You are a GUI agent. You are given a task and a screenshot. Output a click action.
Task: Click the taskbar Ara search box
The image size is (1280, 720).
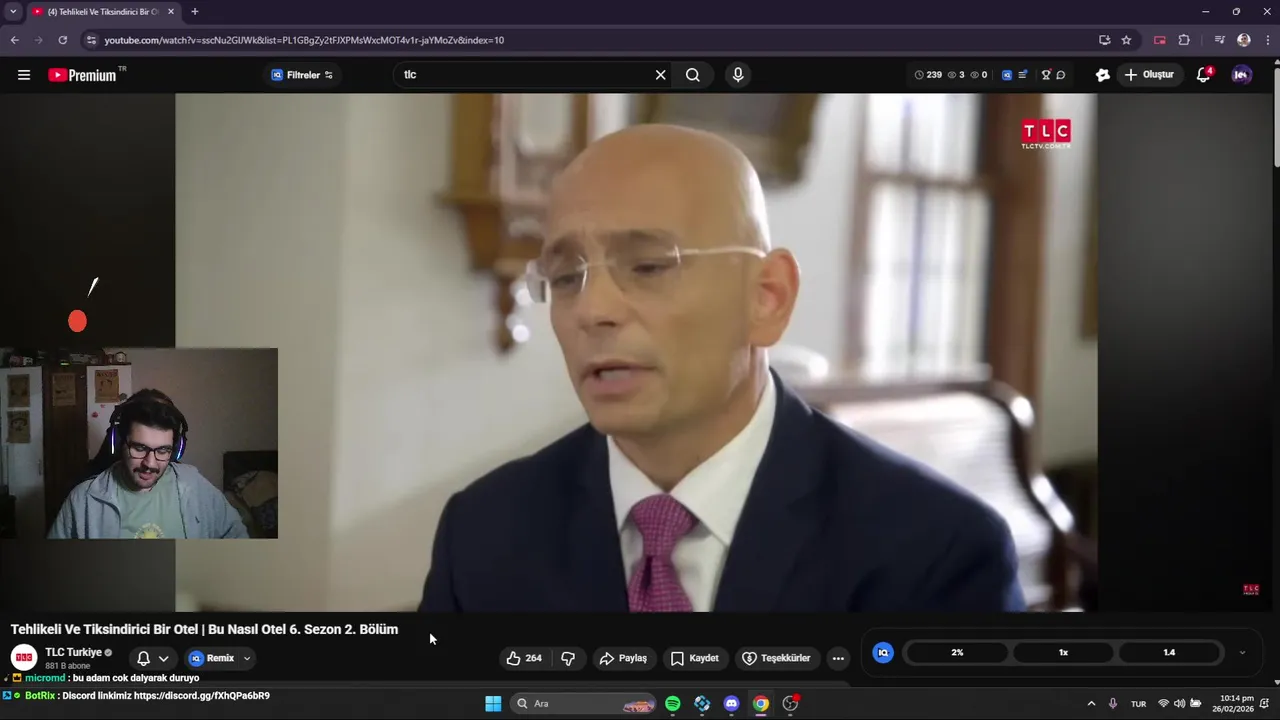click(584, 704)
